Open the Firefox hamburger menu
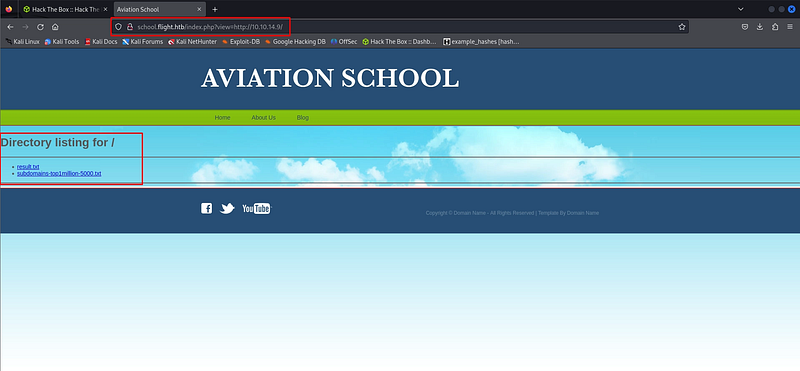 pos(790,27)
